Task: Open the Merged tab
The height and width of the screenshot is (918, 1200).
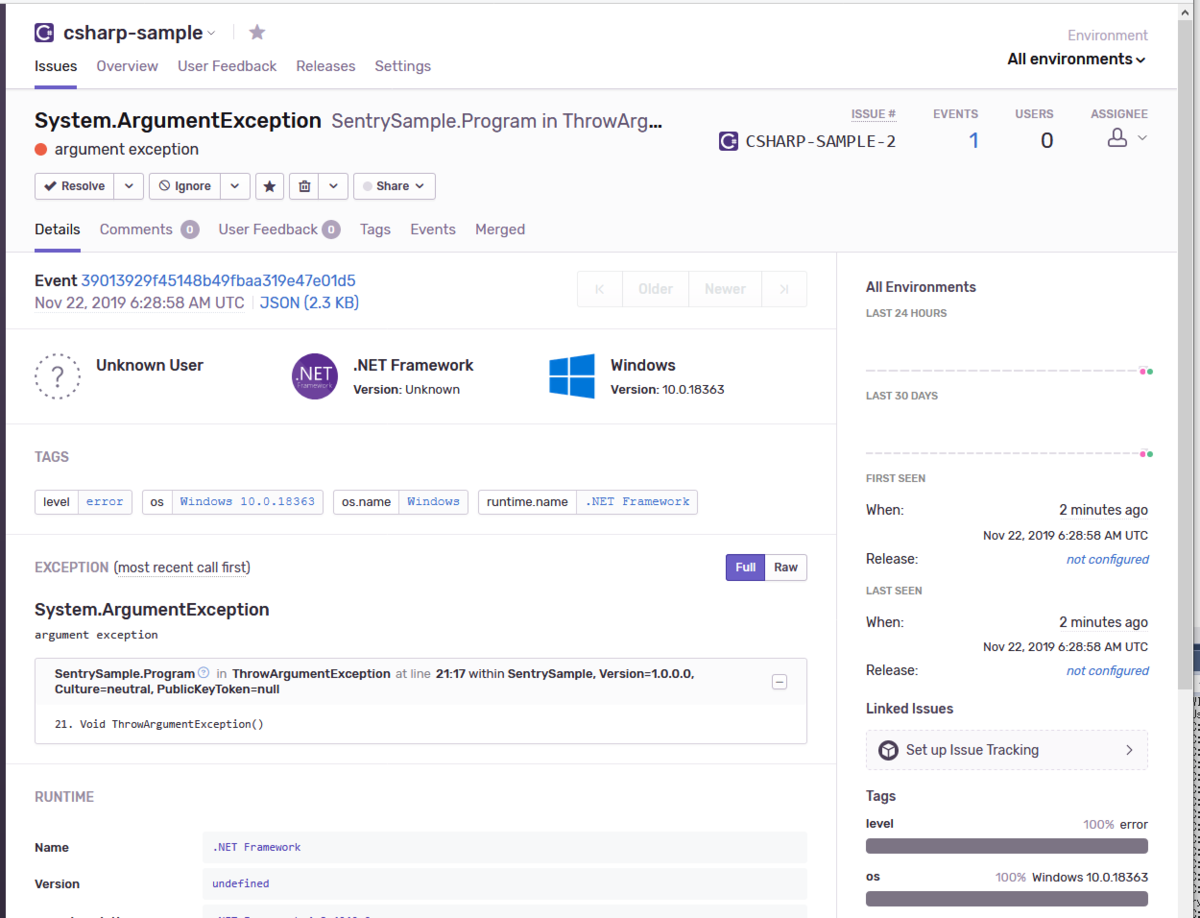Action: click(x=500, y=229)
